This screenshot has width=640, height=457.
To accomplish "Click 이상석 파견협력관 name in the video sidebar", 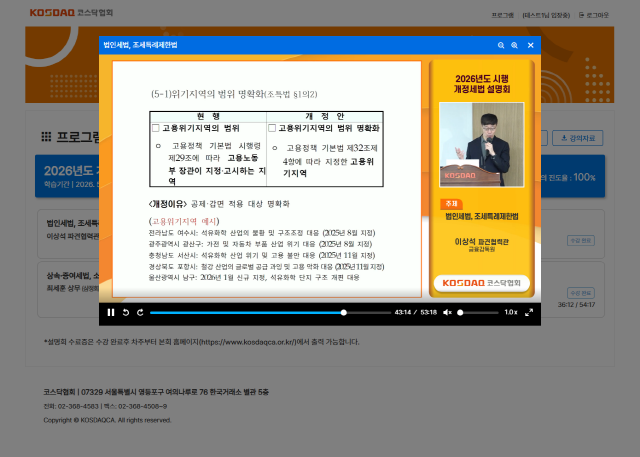I will [482, 242].
